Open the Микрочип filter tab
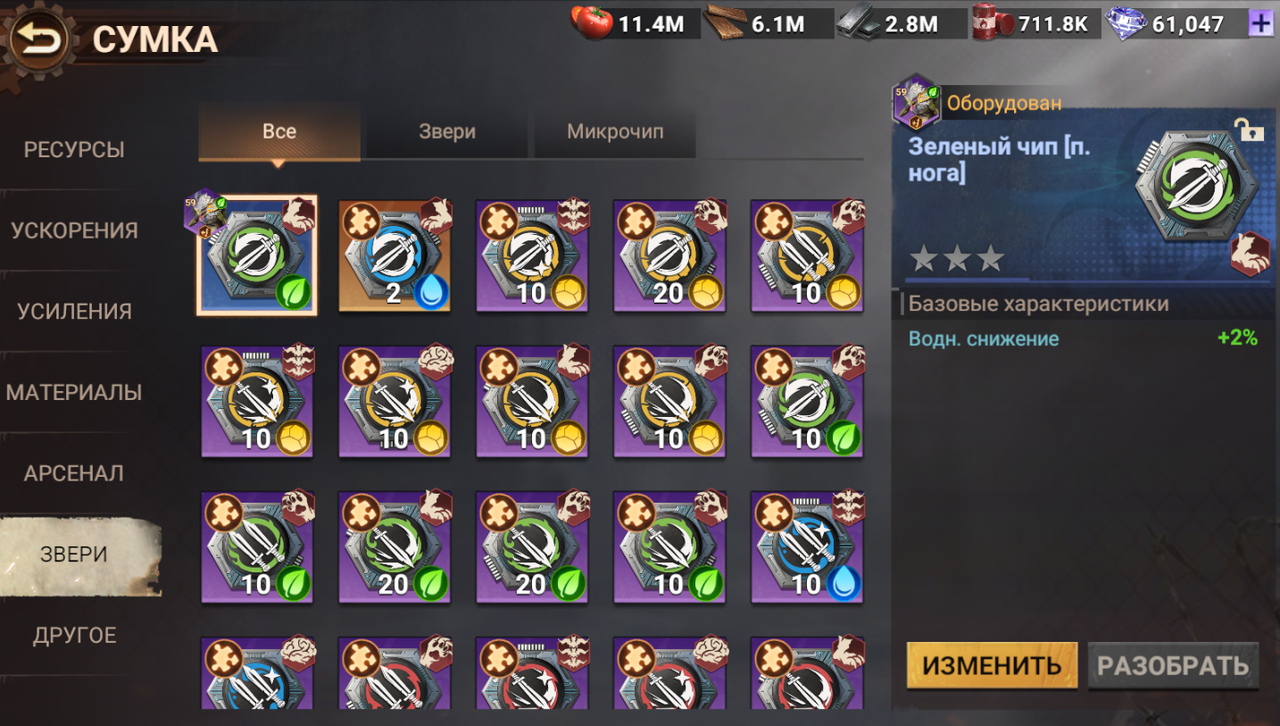 tap(615, 132)
